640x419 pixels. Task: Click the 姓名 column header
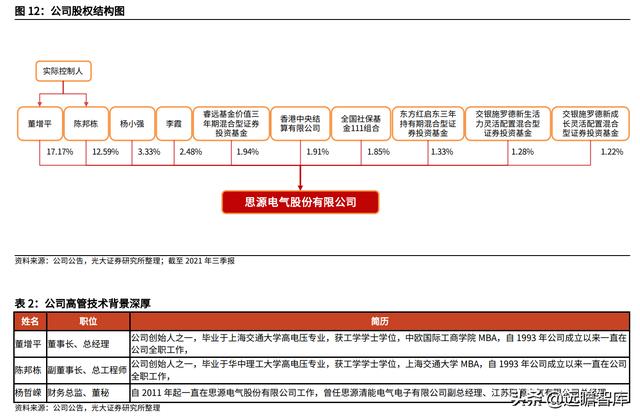tap(30, 321)
